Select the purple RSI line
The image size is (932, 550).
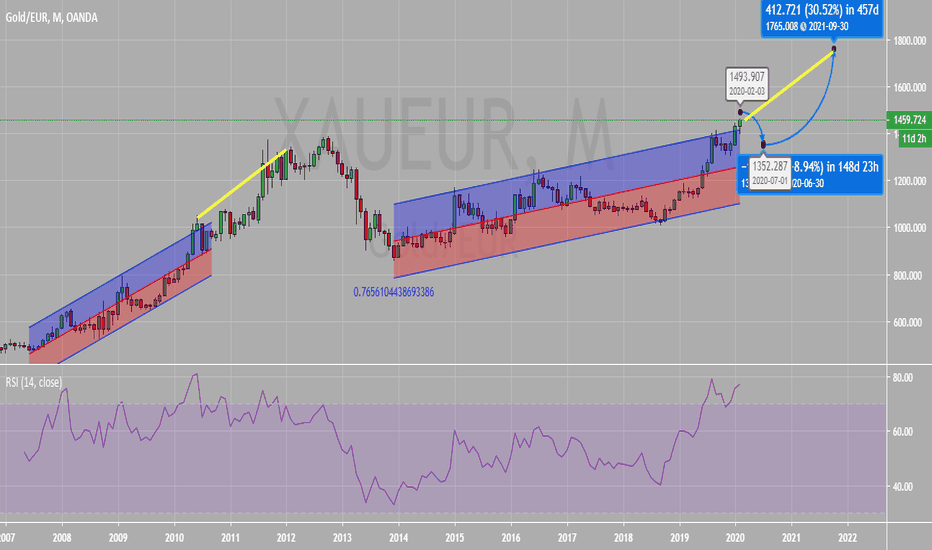pos(383,440)
